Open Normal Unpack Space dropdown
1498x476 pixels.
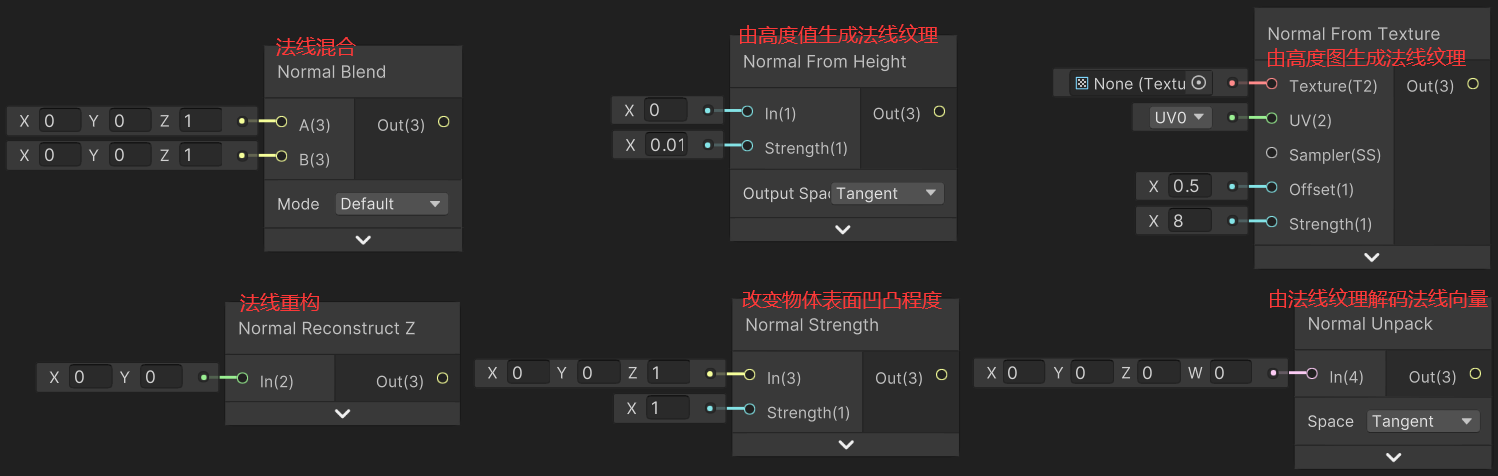[x=1423, y=421]
